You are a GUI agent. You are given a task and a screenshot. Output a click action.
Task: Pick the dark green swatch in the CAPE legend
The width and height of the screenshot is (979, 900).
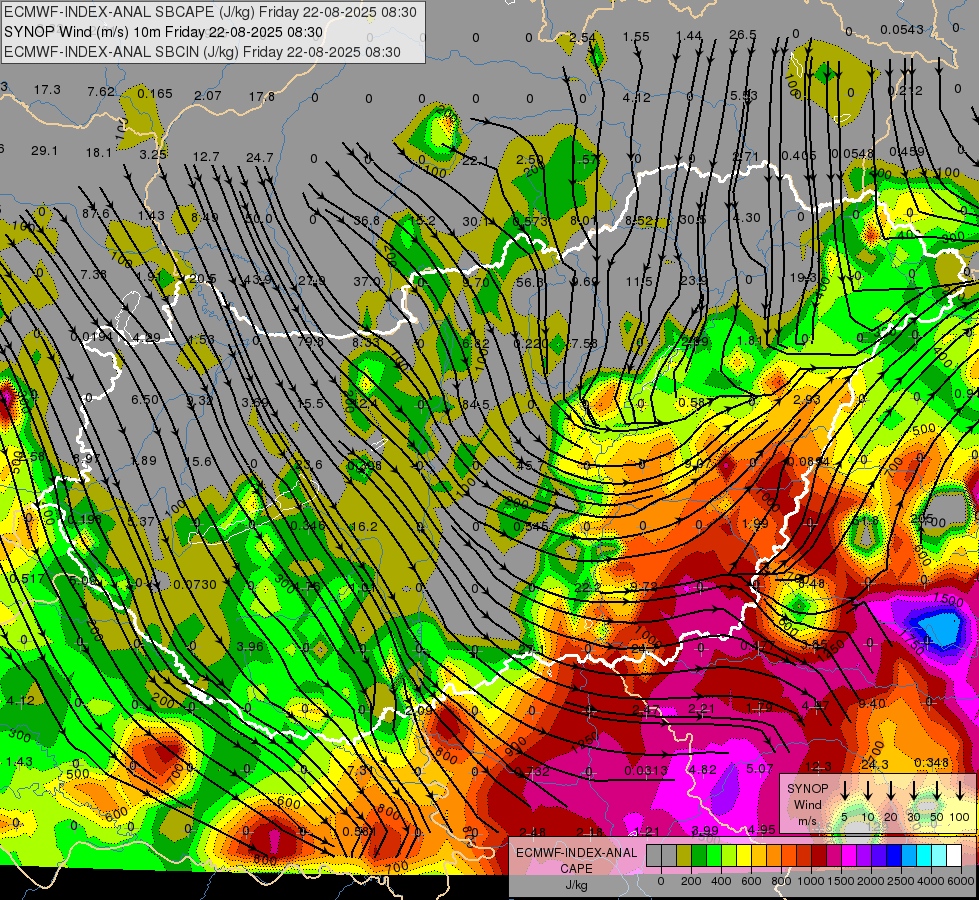[699, 856]
